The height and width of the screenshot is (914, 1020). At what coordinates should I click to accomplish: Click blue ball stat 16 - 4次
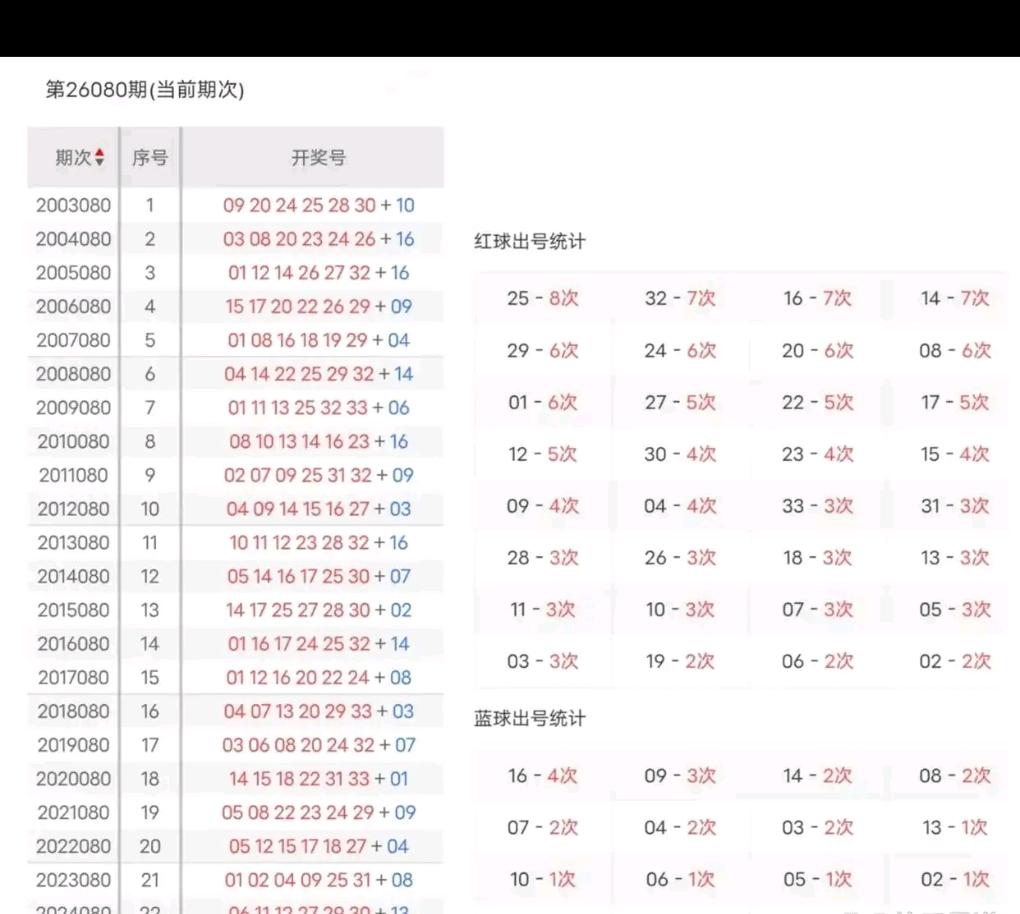pyautogui.click(x=543, y=776)
